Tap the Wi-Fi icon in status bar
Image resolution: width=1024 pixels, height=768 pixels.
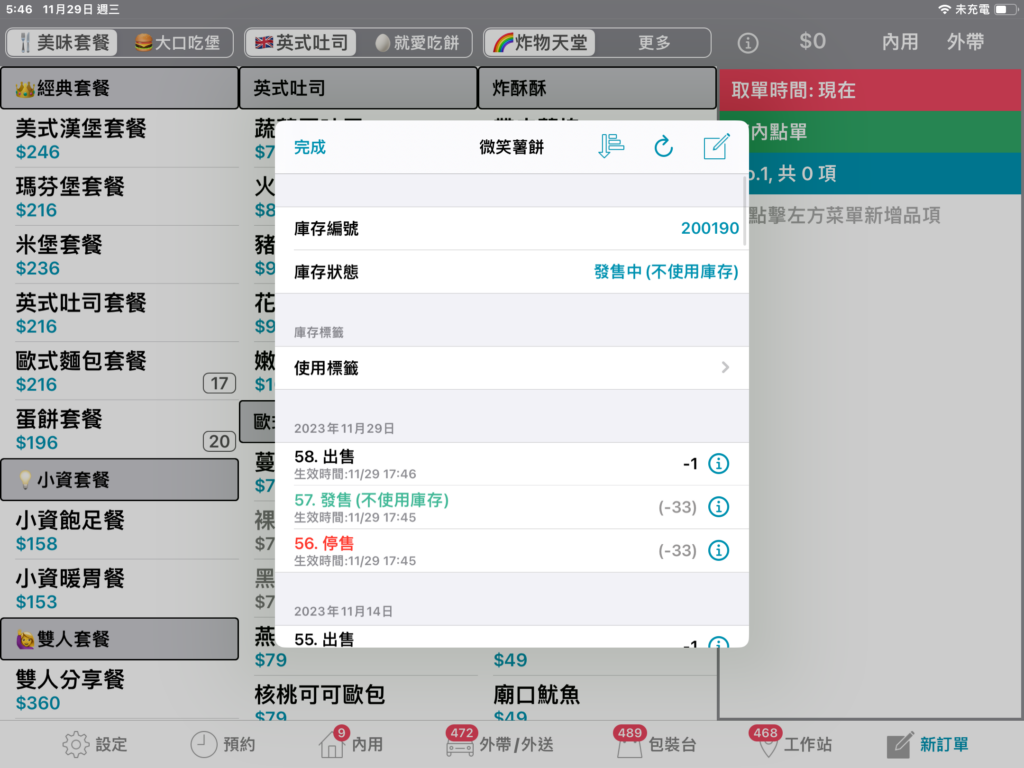pyautogui.click(x=944, y=9)
